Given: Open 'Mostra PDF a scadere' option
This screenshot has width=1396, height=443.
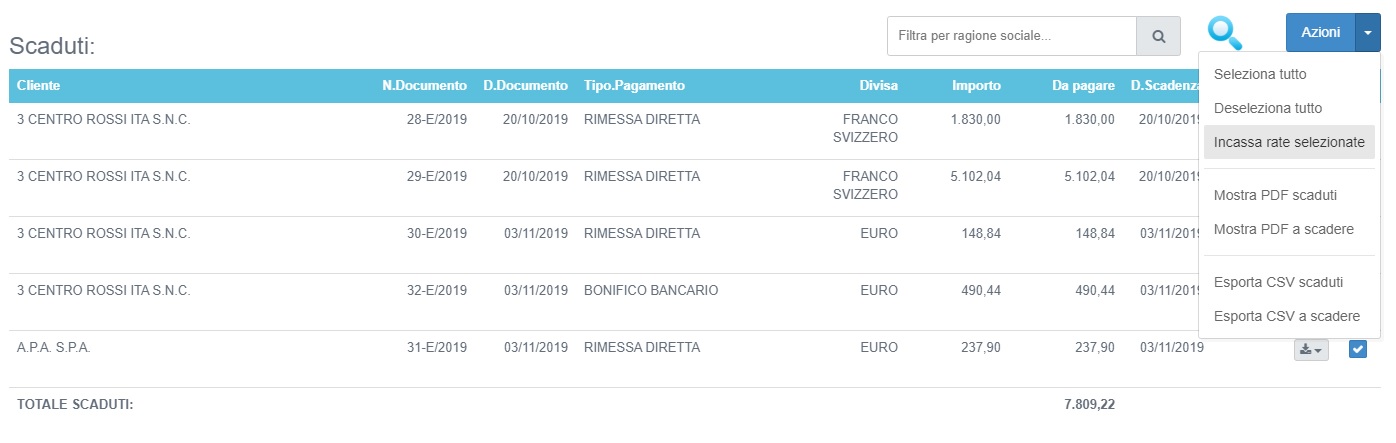Looking at the screenshot, I should (x=1283, y=229).
